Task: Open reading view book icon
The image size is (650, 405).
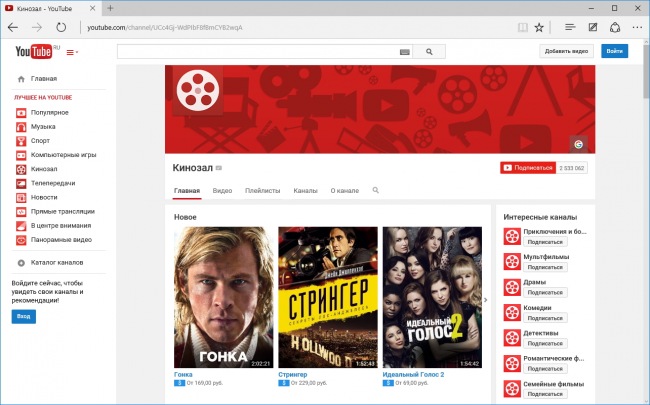Action: click(523, 27)
